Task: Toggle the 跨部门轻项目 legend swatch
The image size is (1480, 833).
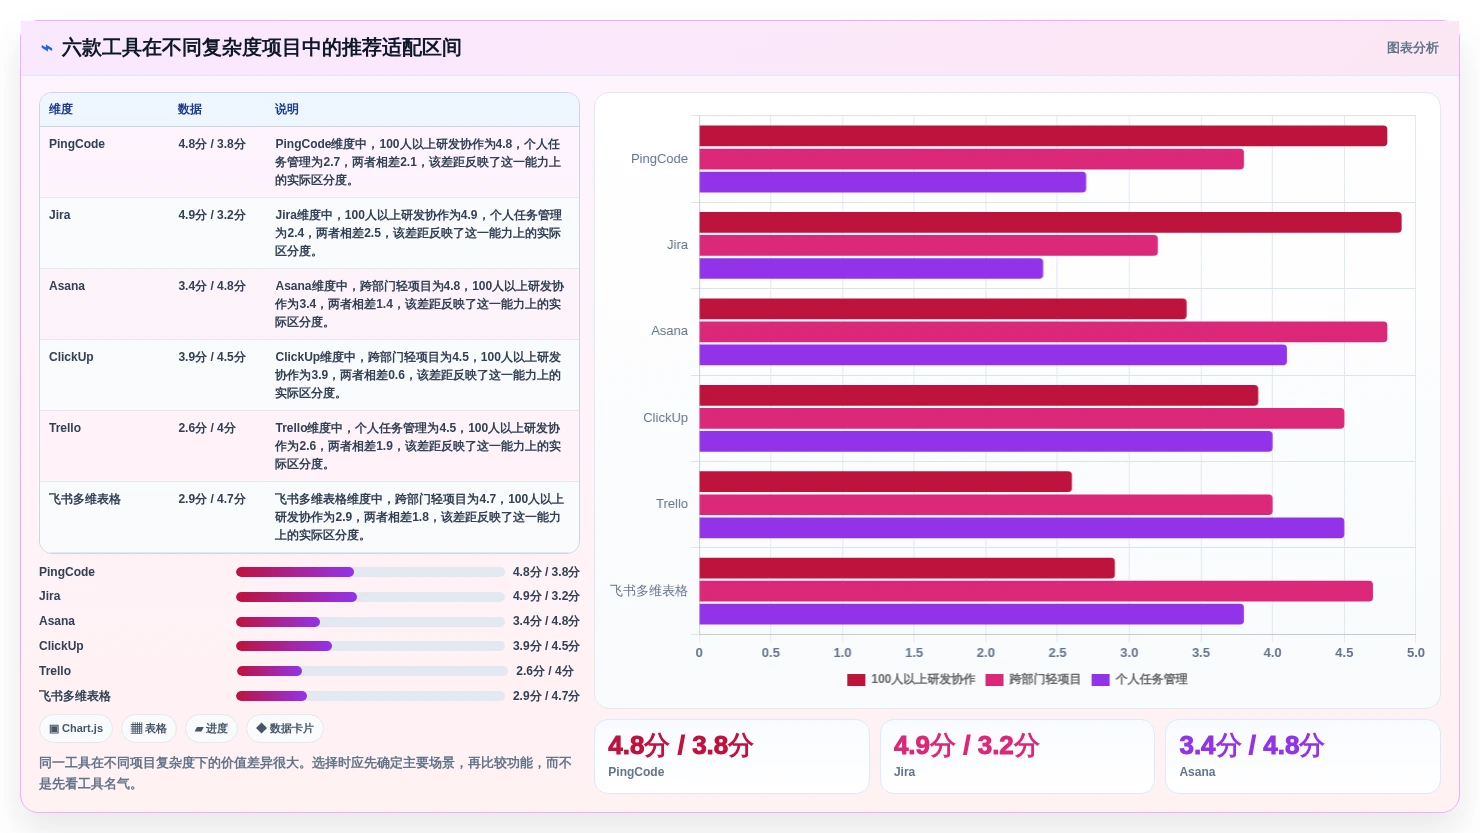Action: [994, 680]
